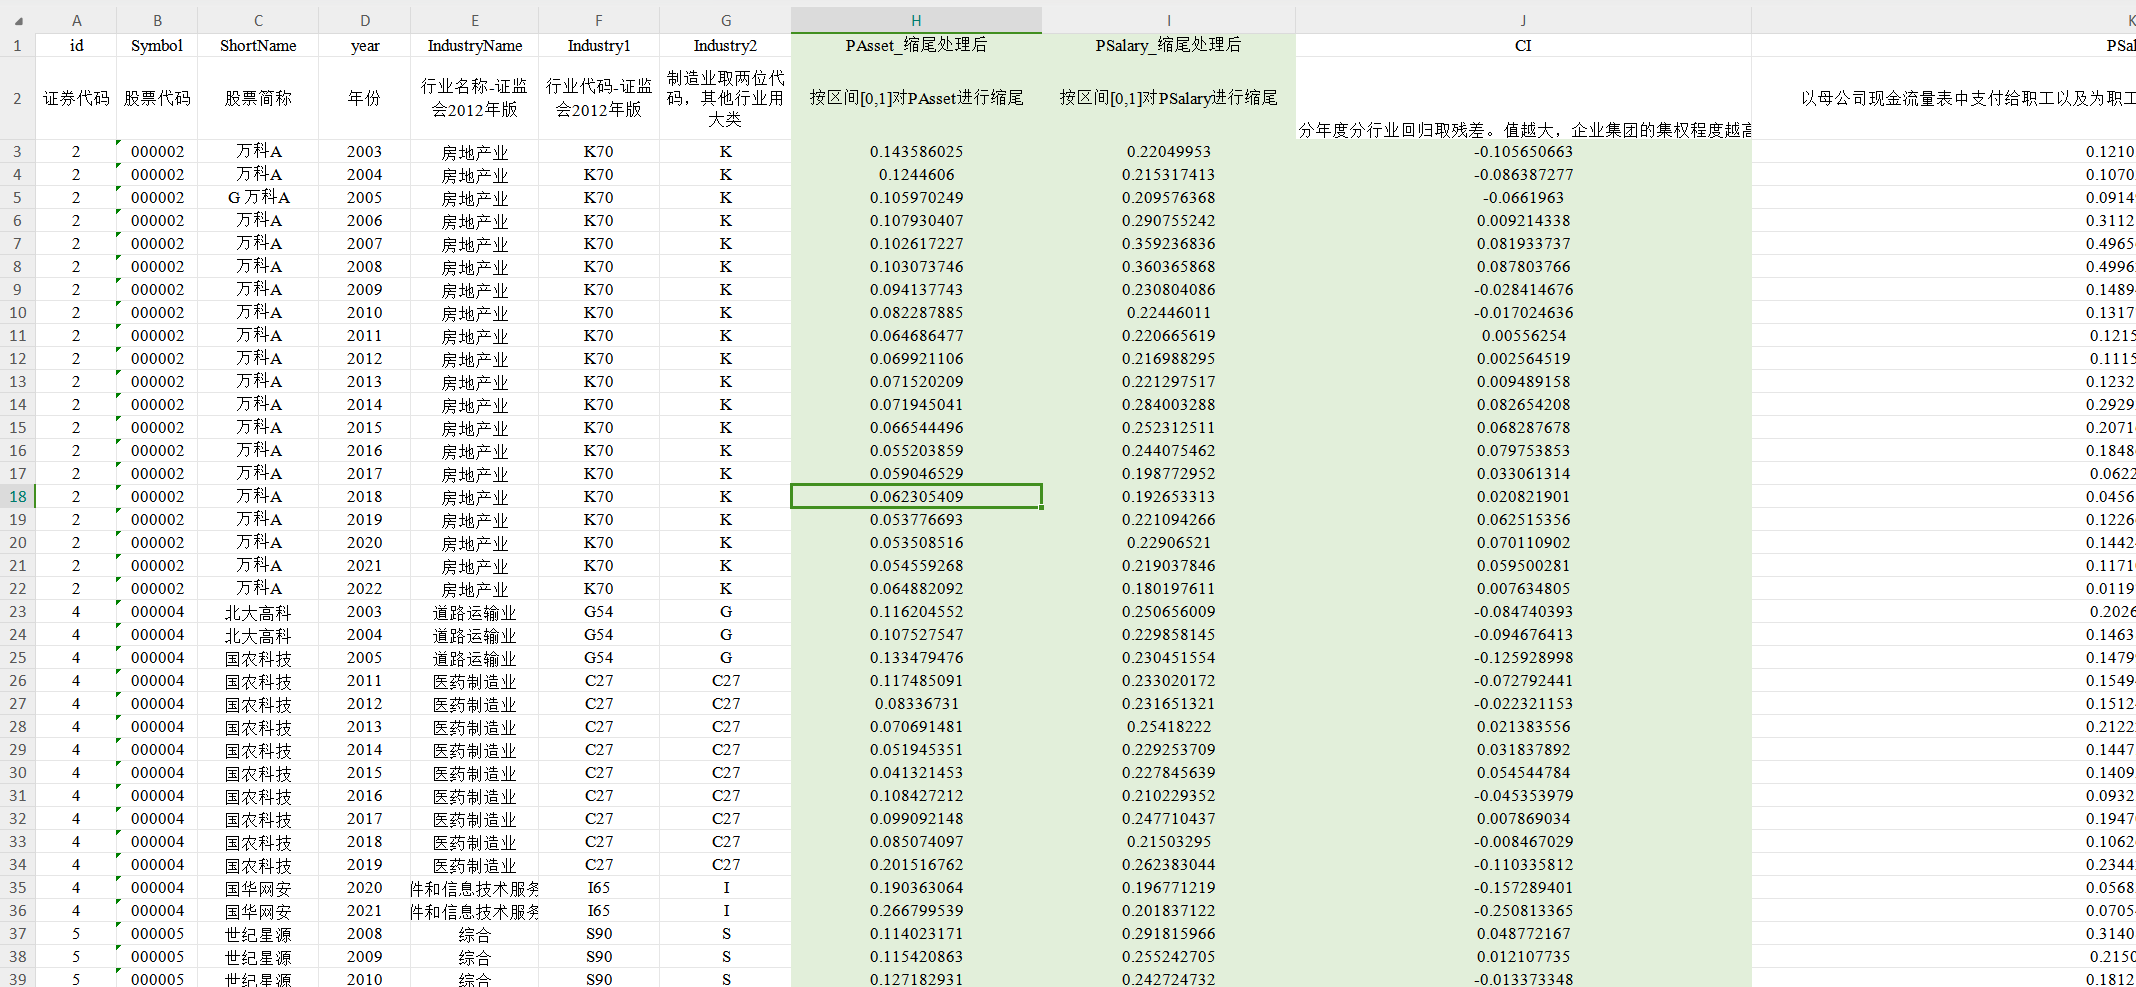Click the cell containing 0.360365868
The image size is (2136, 987).
tap(1169, 266)
